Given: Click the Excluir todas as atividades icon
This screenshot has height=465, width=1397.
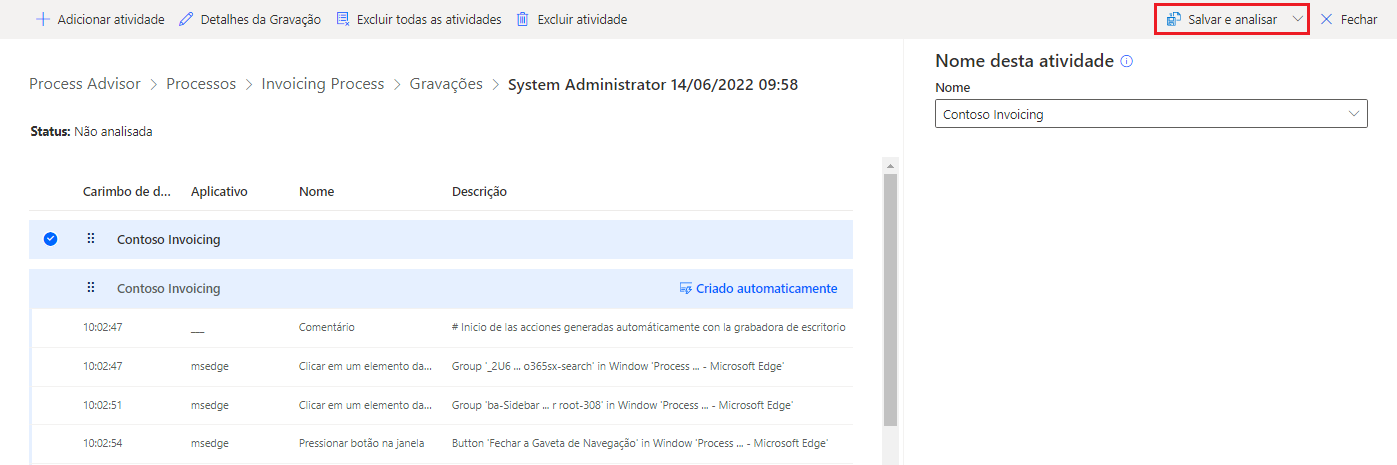Looking at the screenshot, I should (x=343, y=19).
